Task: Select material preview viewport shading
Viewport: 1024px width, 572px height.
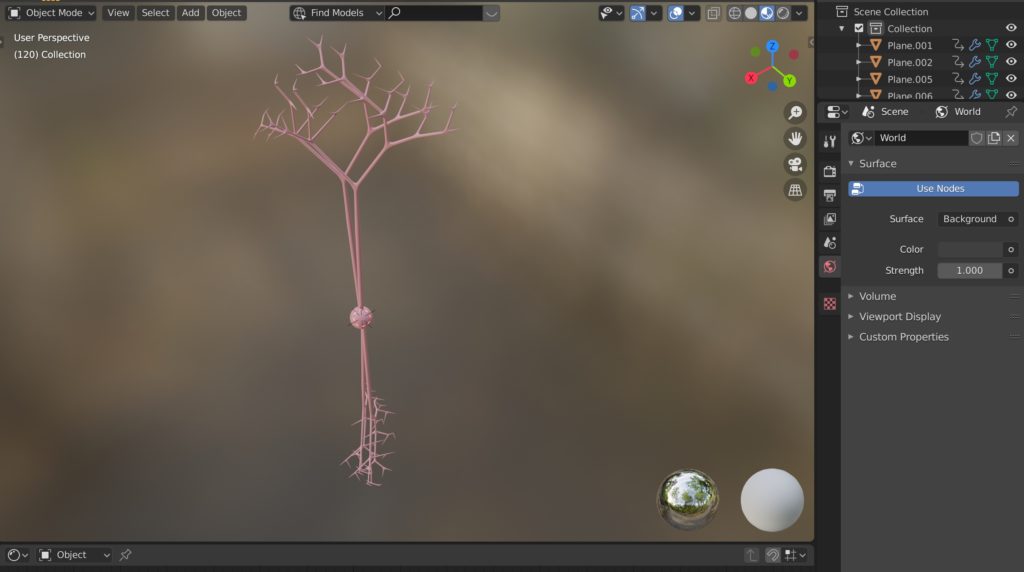Action: tap(767, 13)
